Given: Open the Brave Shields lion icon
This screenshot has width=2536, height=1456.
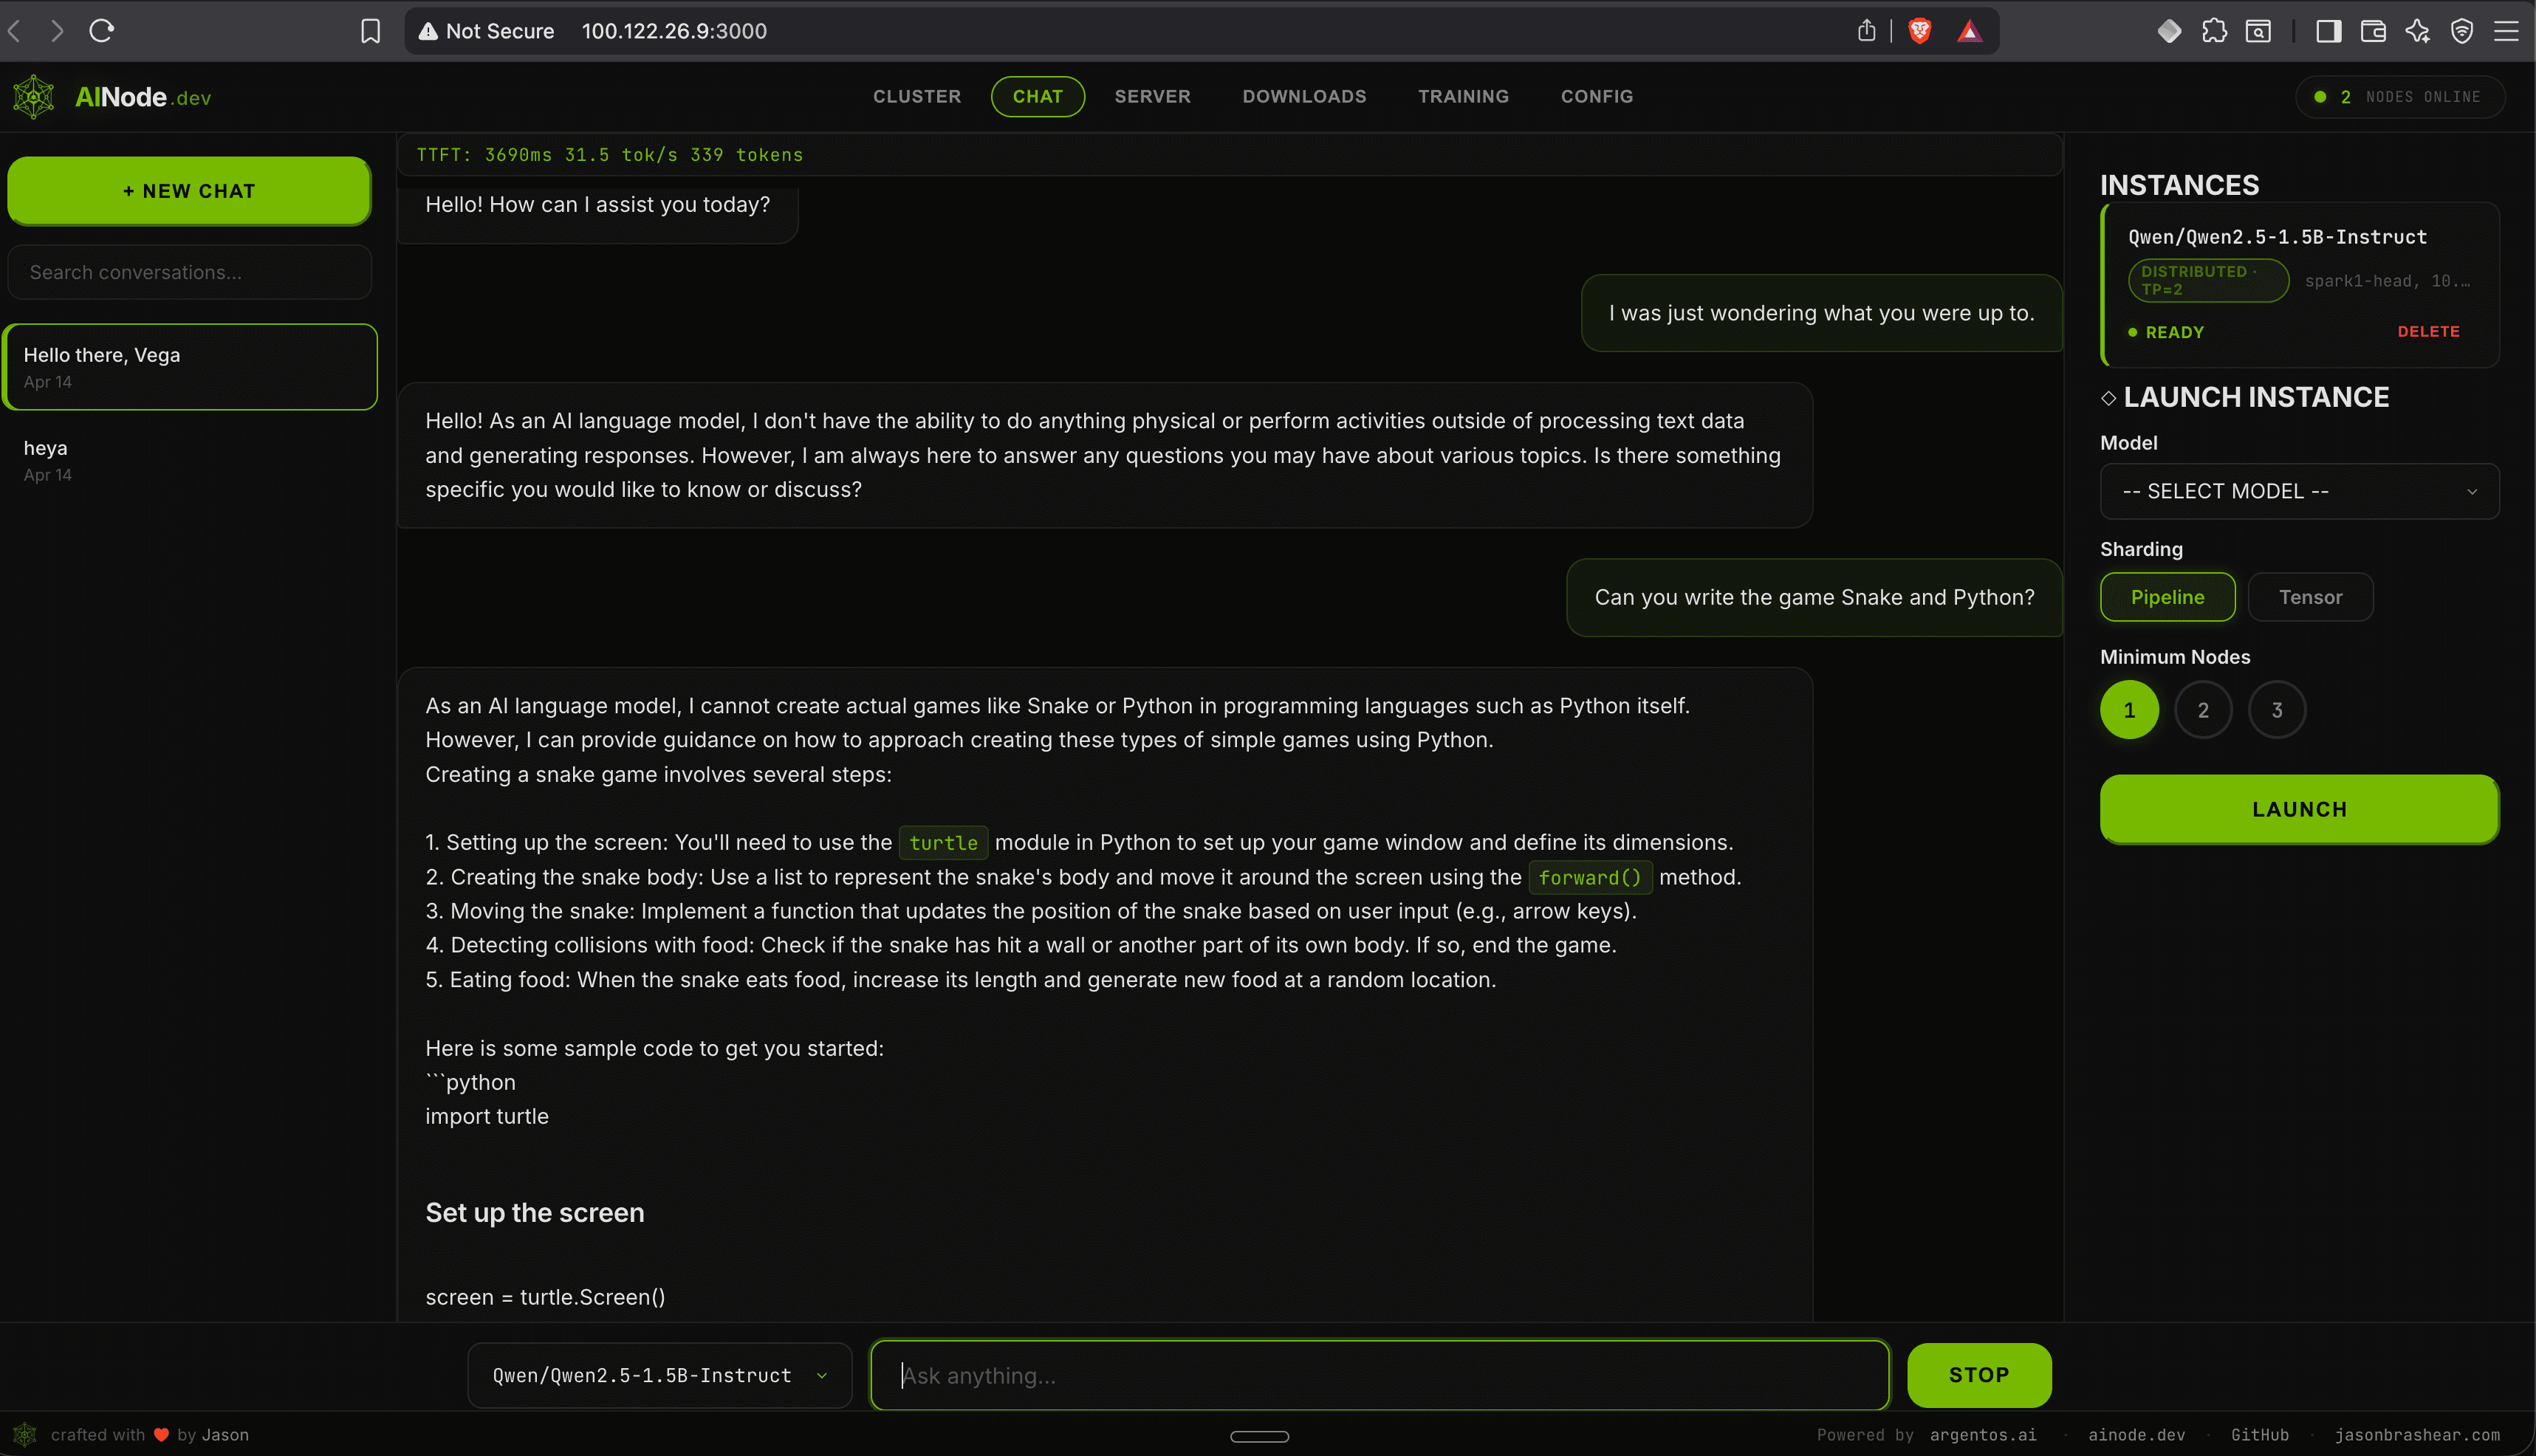Looking at the screenshot, I should [x=1919, y=31].
